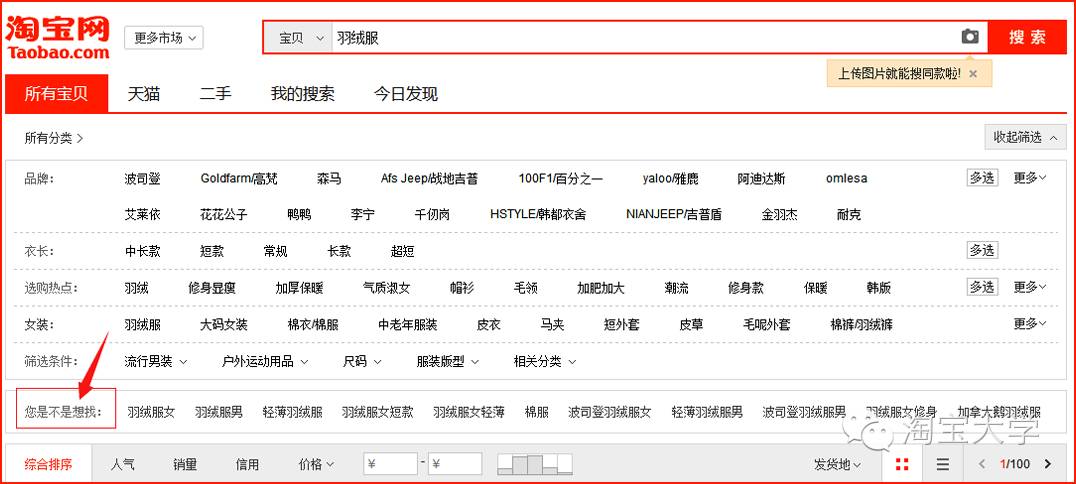Image resolution: width=1076 pixels, height=484 pixels.
Task: Open the 今日发现 tab
Action: [406, 93]
